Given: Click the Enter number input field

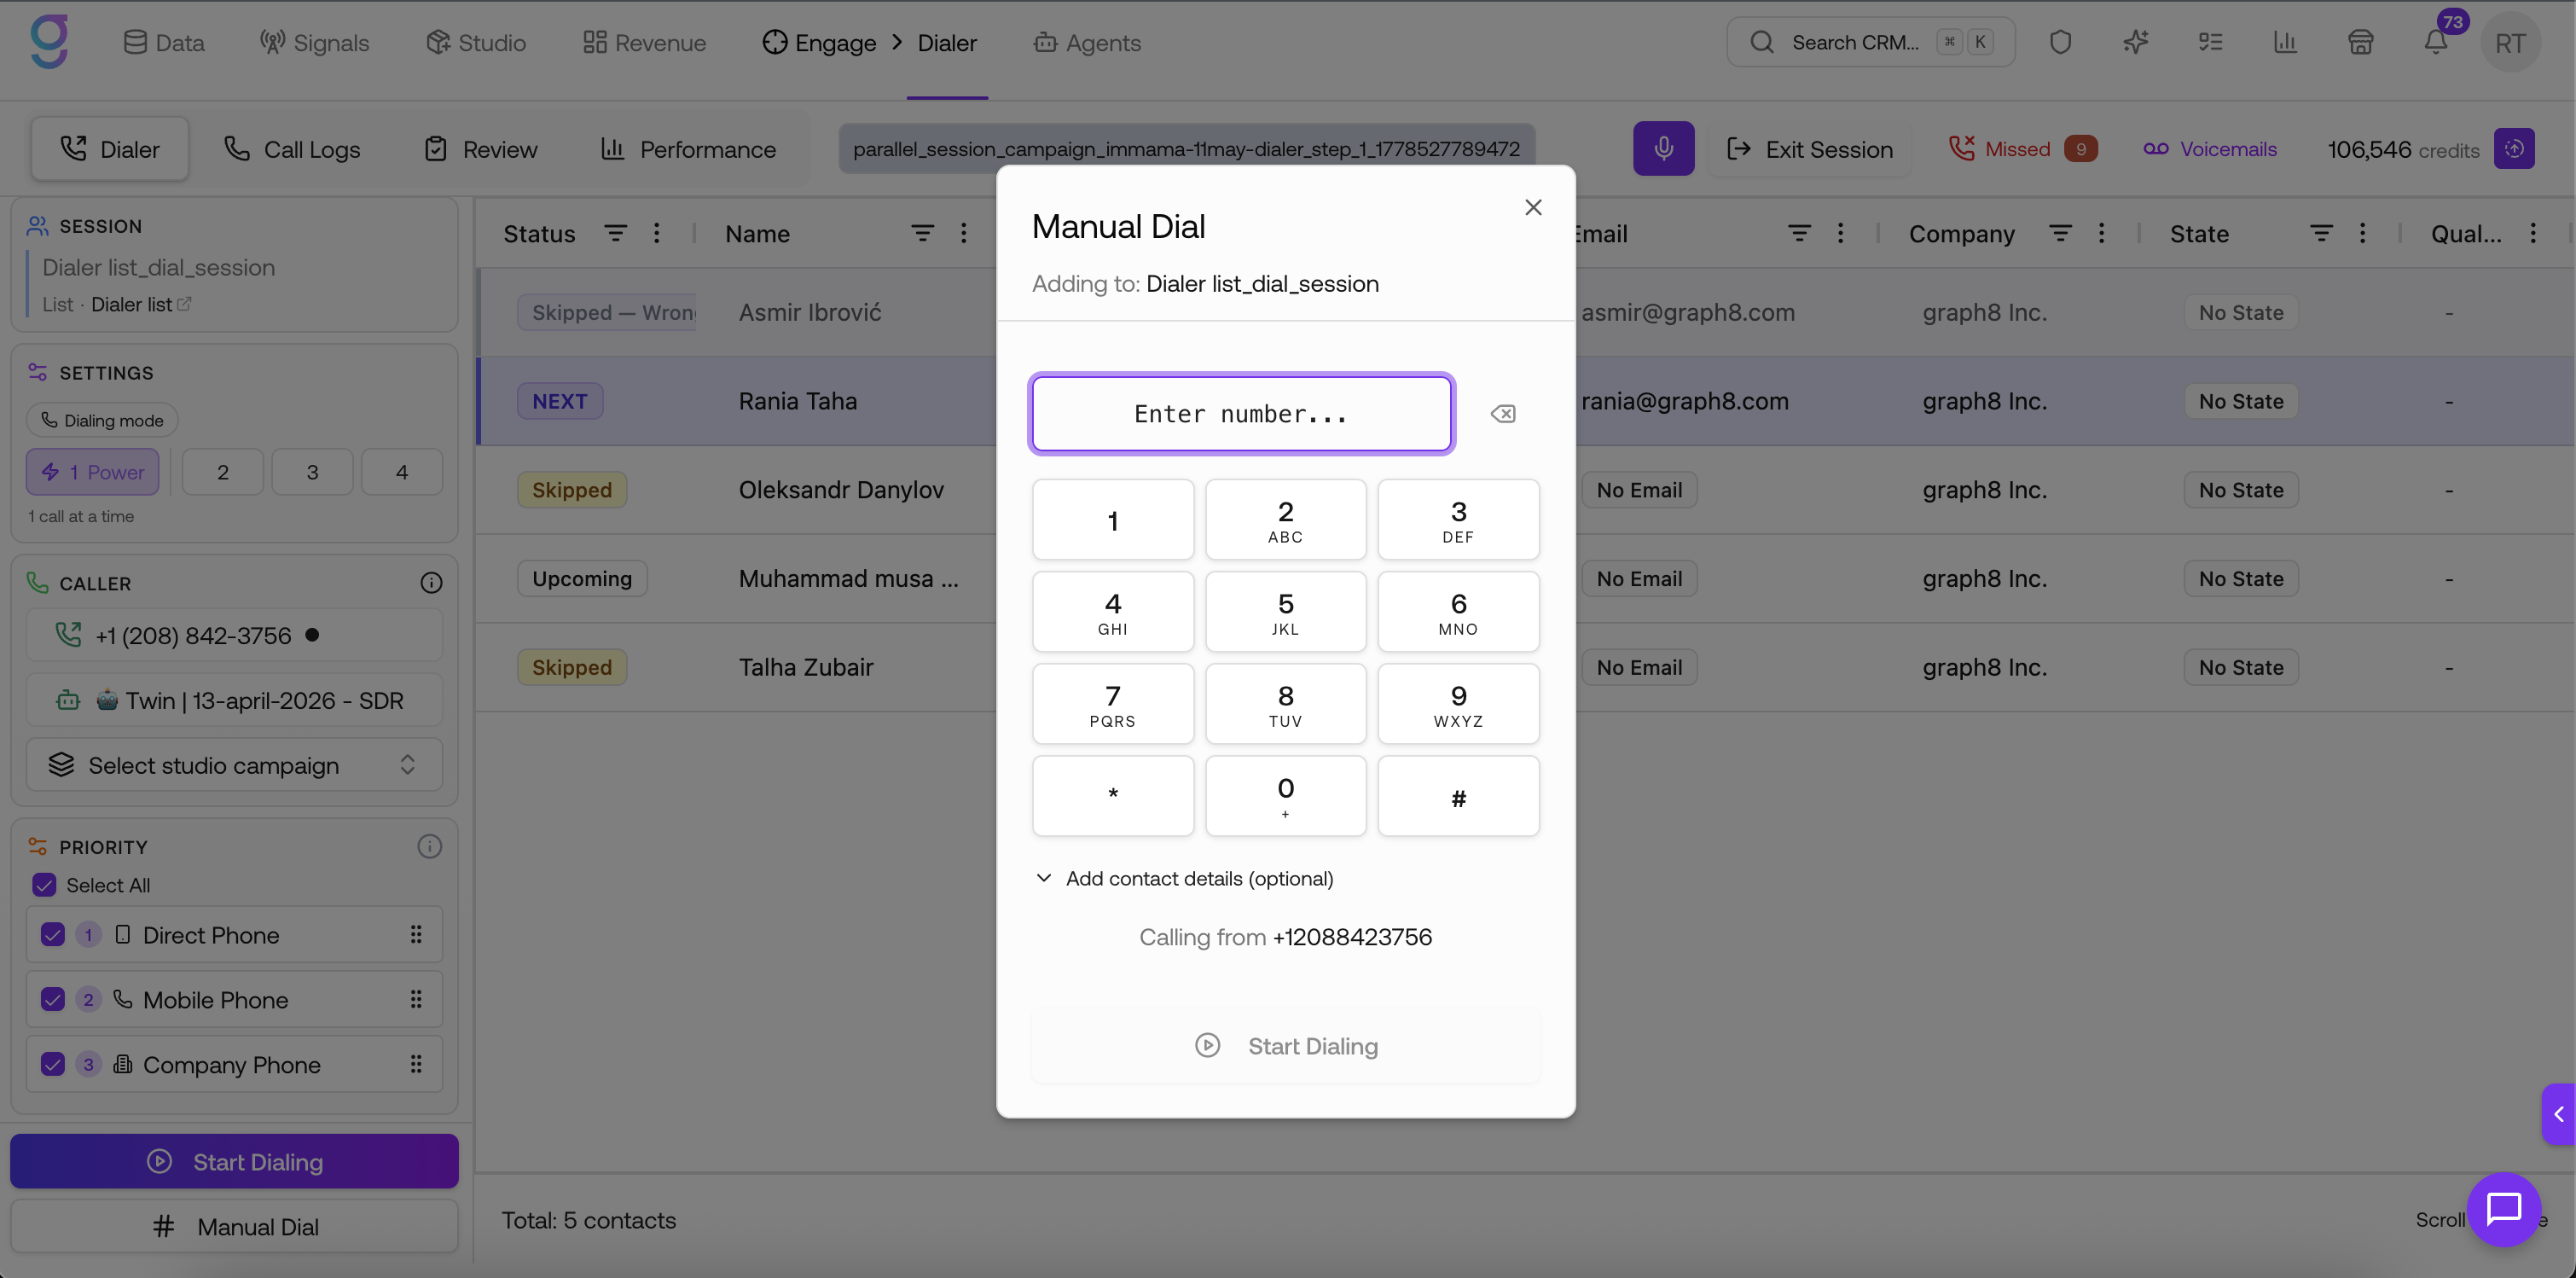Looking at the screenshot, I should coord(1241,414).
